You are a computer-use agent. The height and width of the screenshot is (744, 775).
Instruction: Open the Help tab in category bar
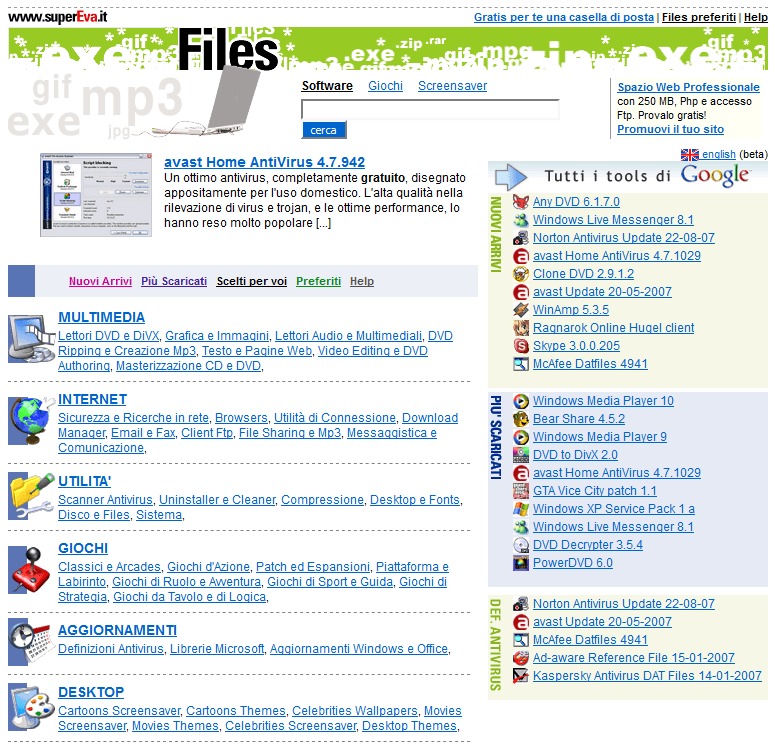362,281
